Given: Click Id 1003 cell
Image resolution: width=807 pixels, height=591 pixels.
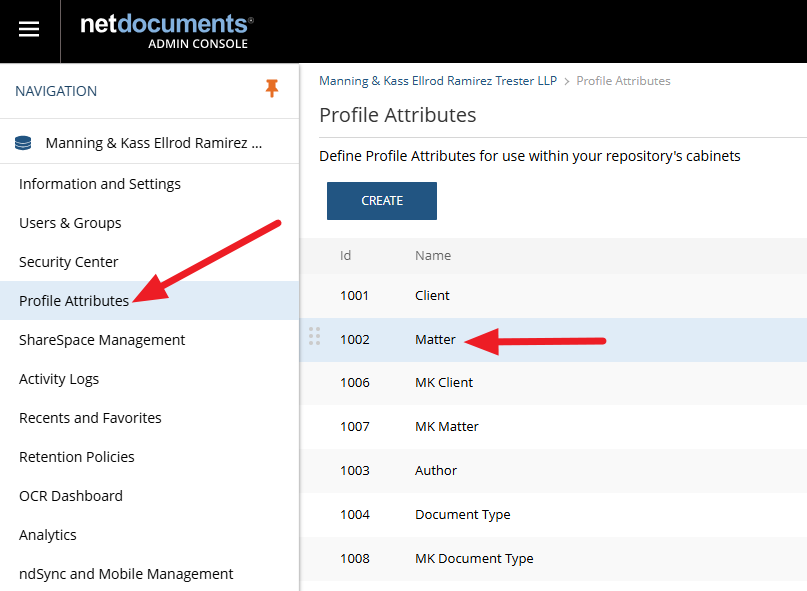Looking at the screenshot, I should (355, 471).
